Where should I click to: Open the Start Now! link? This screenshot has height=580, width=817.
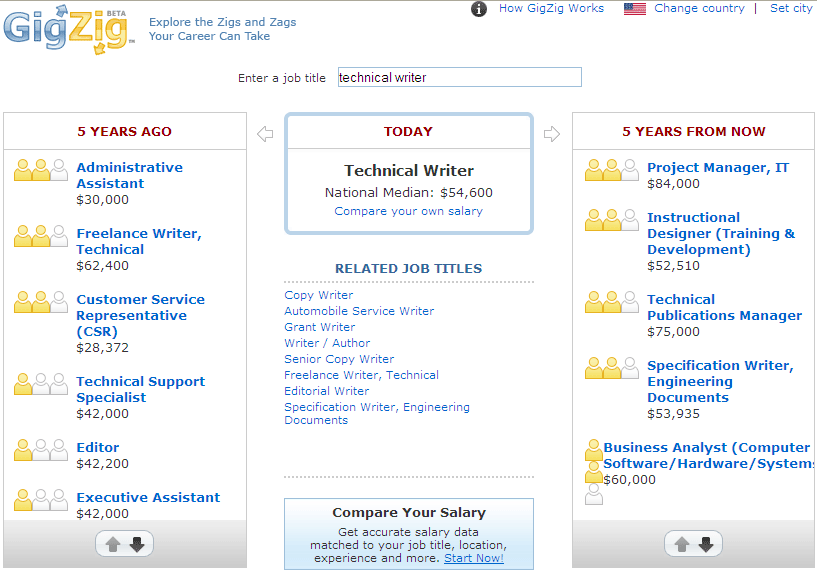click(x=474, y=558)
